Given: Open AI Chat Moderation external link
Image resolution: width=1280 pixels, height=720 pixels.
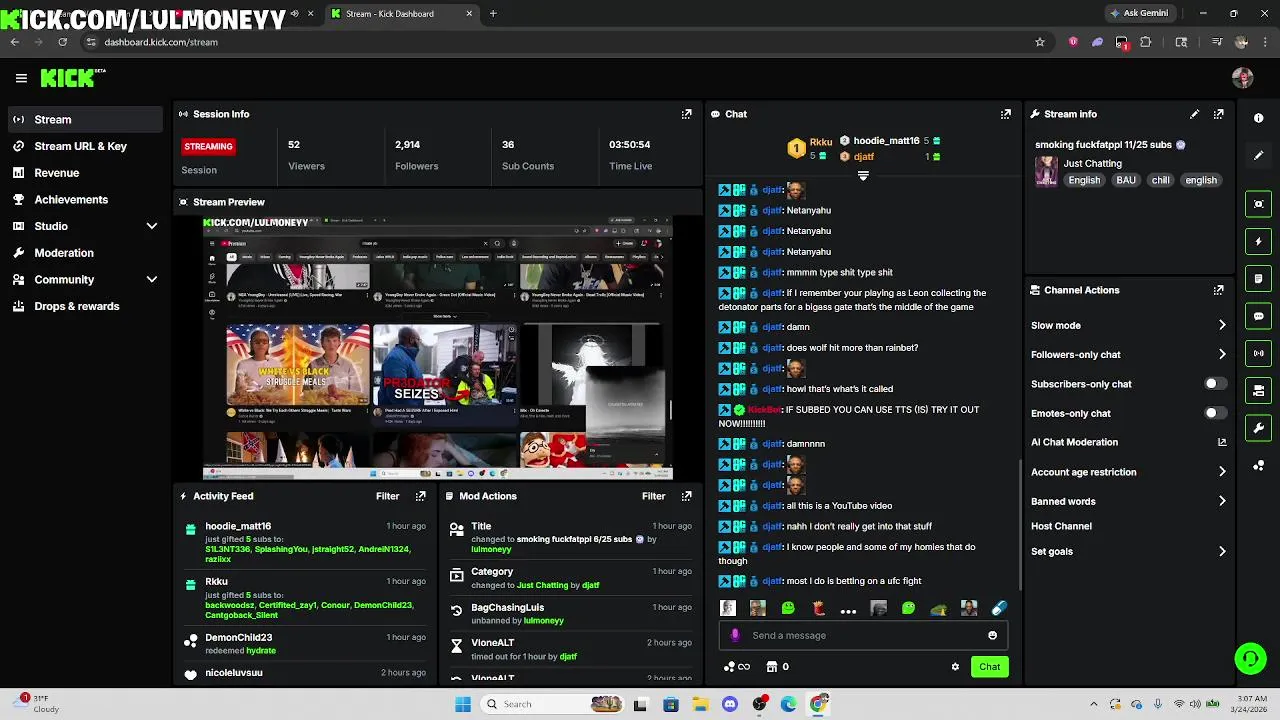Looking at the screenshot, I should 1221,442.
